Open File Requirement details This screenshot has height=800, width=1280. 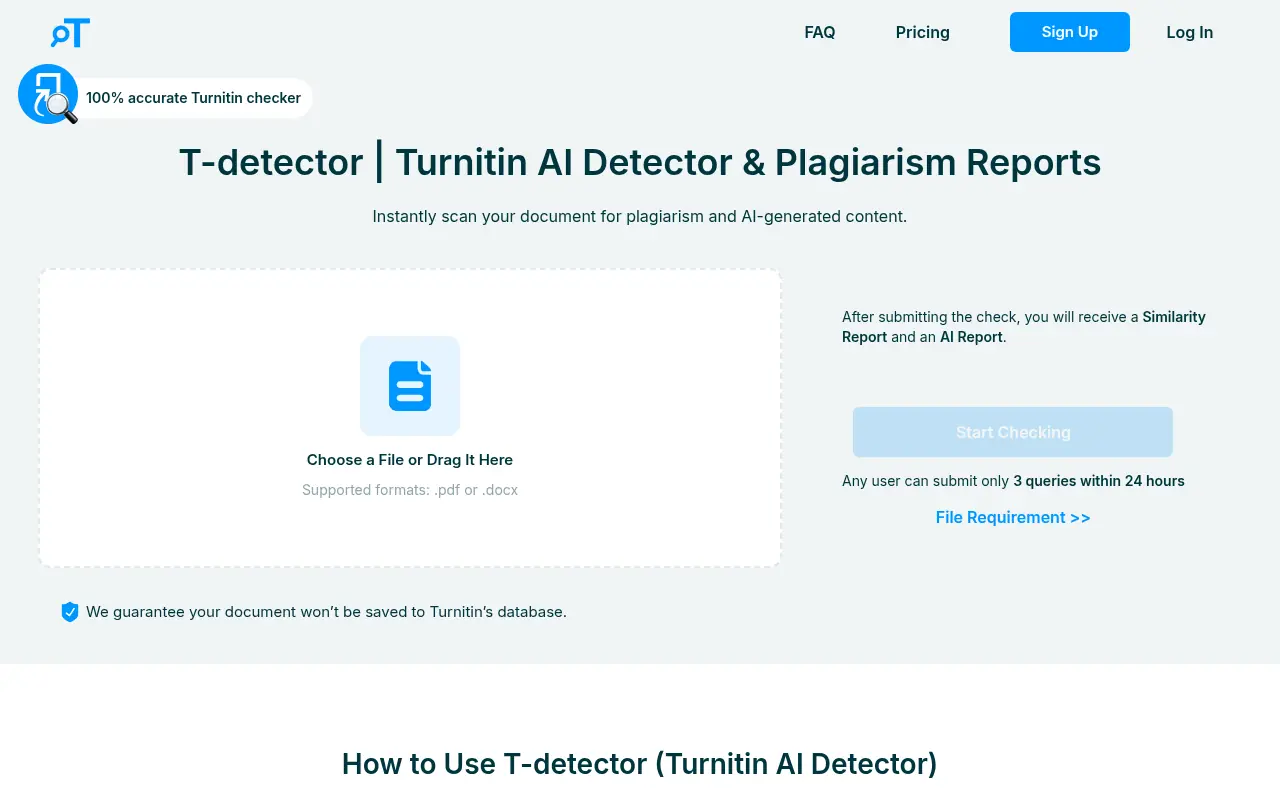point(1013,517)
